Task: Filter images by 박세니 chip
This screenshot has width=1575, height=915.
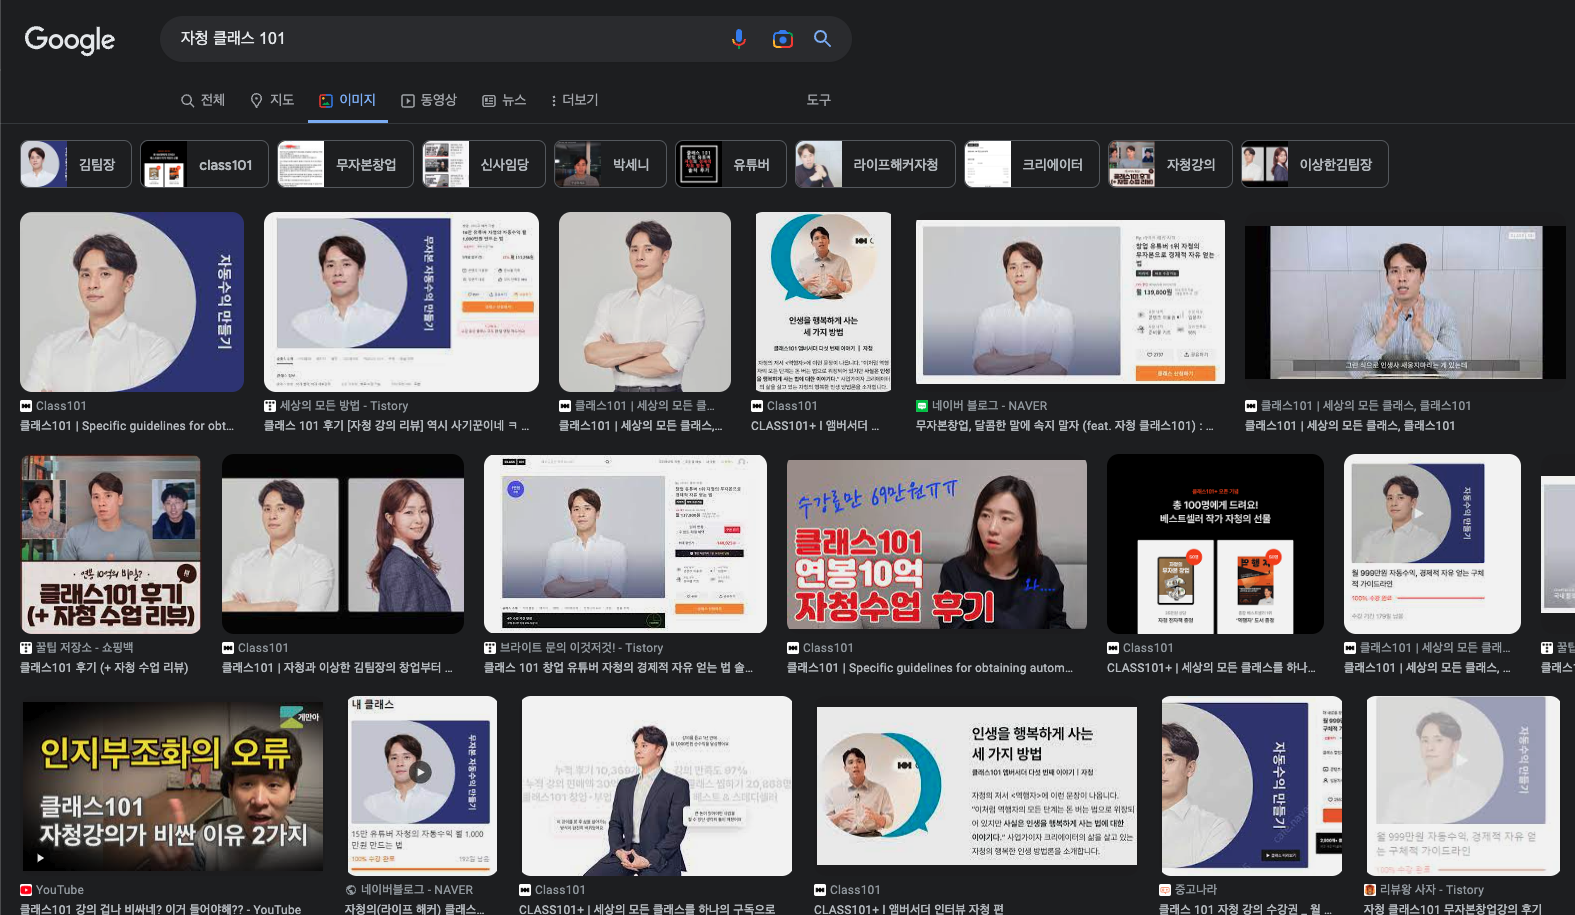Action: point(610,164)
